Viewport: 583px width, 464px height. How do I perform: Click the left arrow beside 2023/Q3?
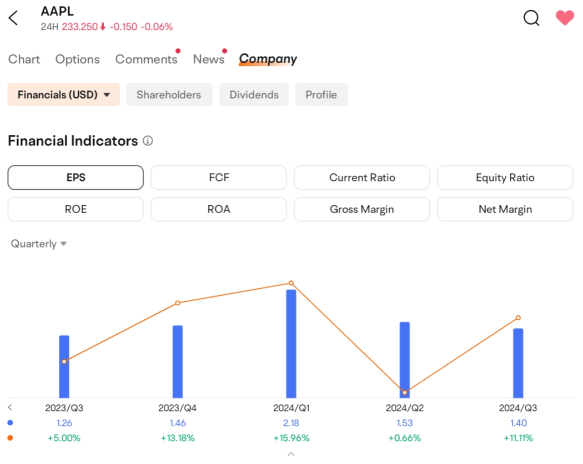click(x=10, y=407)
